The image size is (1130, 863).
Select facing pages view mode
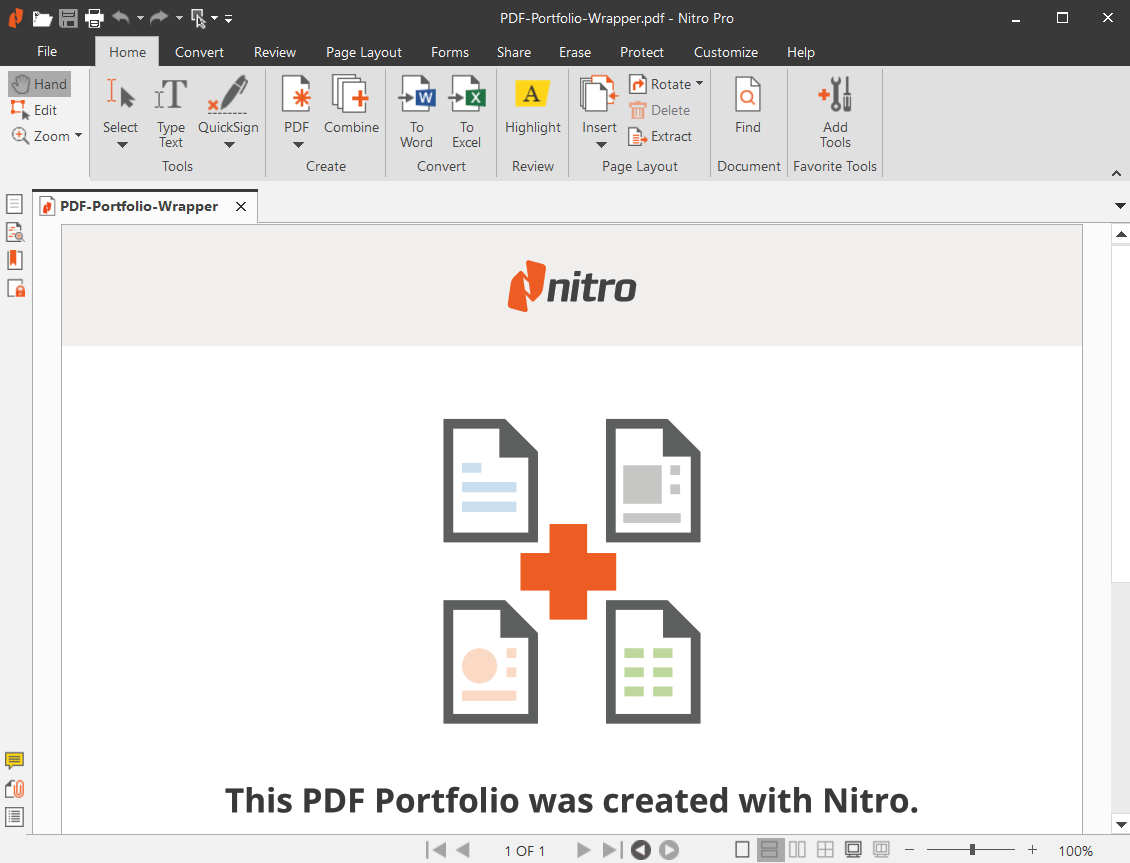click(797, 850)
